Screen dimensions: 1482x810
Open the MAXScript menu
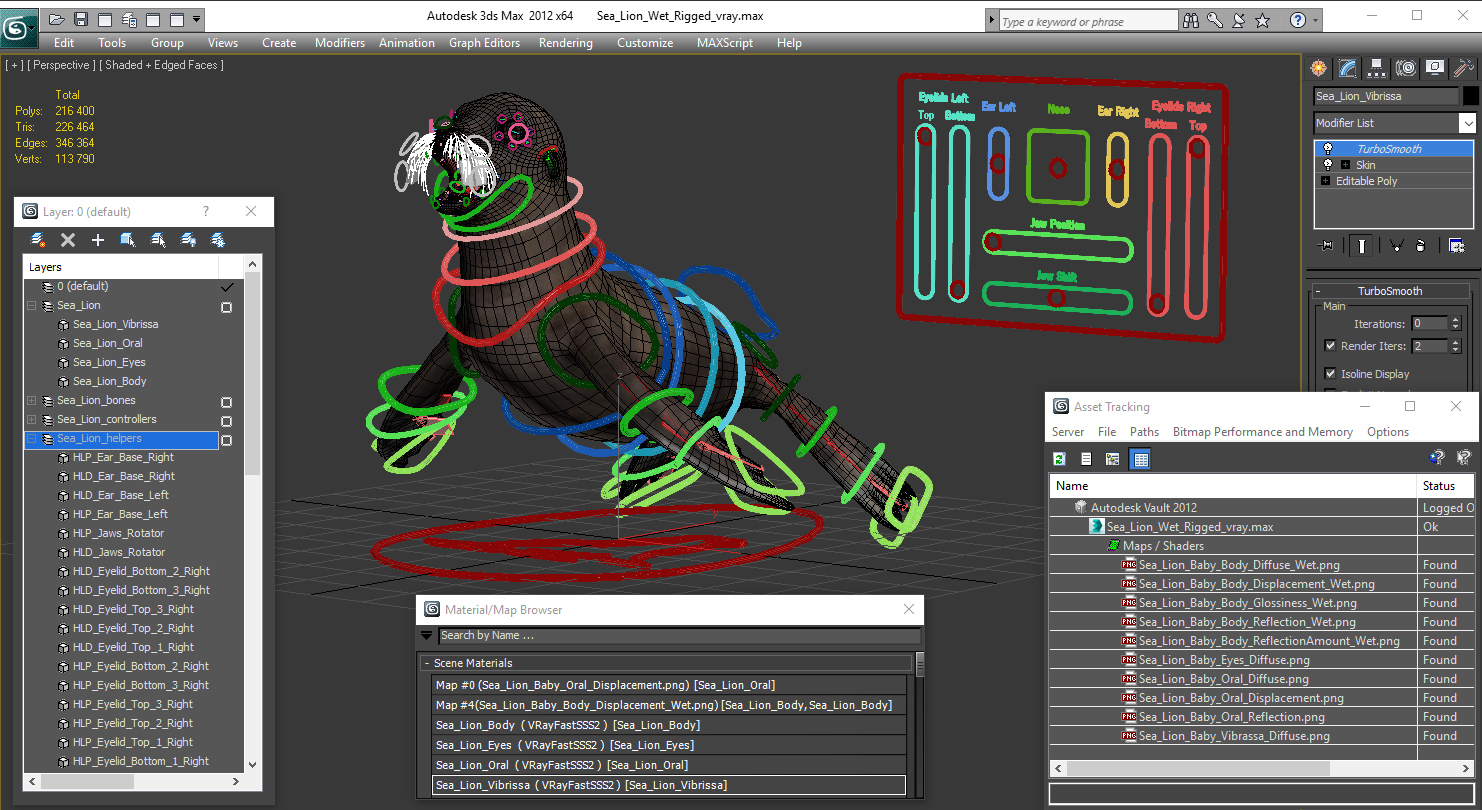coord(725,43)
